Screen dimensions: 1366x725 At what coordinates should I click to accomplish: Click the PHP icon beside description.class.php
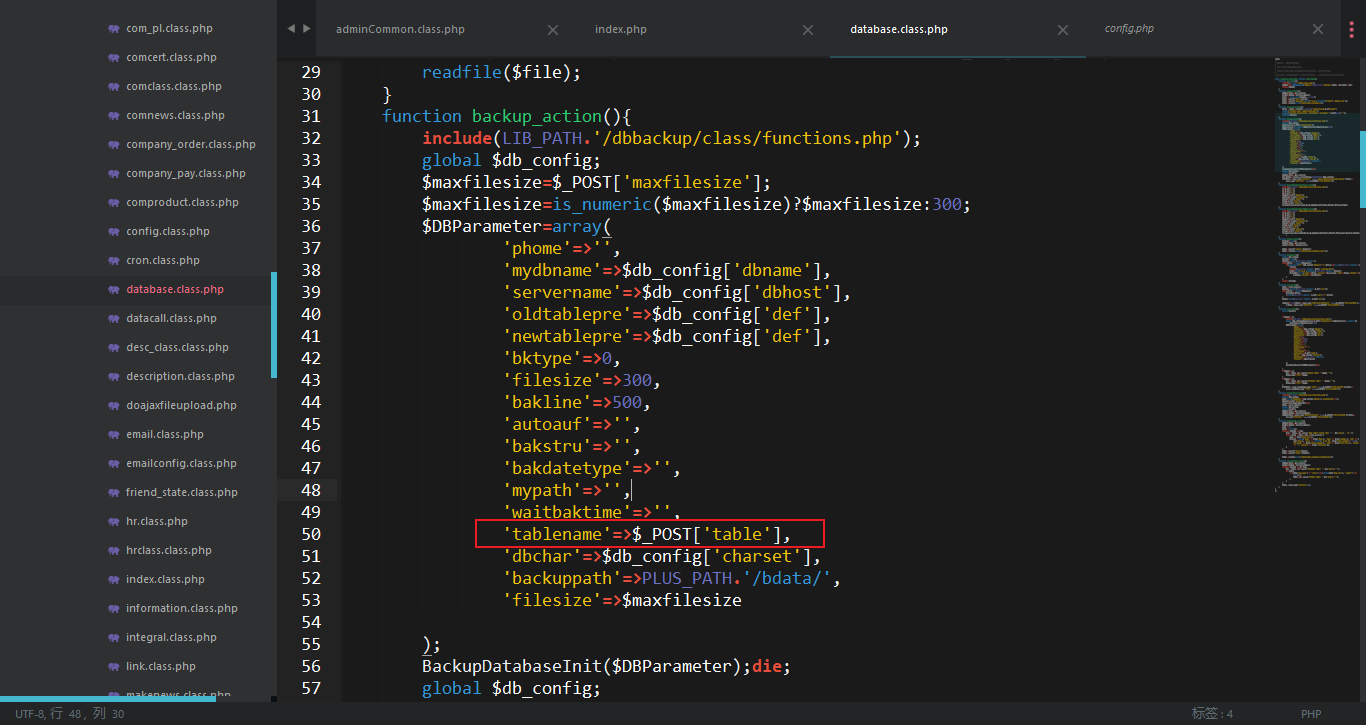pos(113,377)
